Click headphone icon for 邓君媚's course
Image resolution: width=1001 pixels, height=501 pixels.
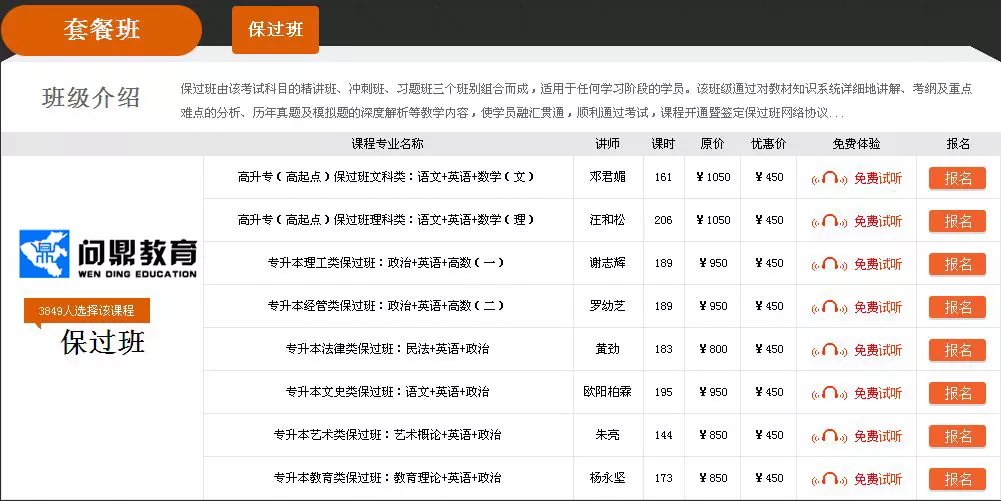829,178
